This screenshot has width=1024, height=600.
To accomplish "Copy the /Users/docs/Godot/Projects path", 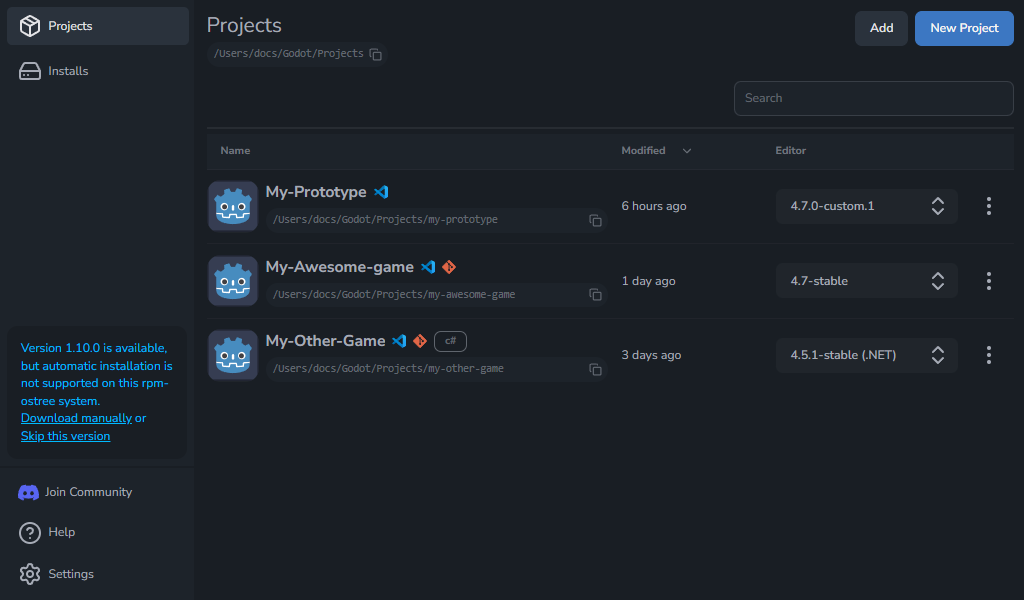I will click(x=376, y=54).
